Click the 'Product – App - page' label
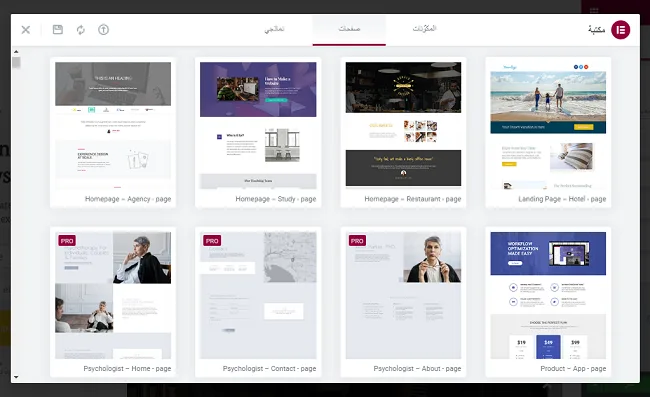The height and width of the screenshot is (397, 650). [573, 368]
